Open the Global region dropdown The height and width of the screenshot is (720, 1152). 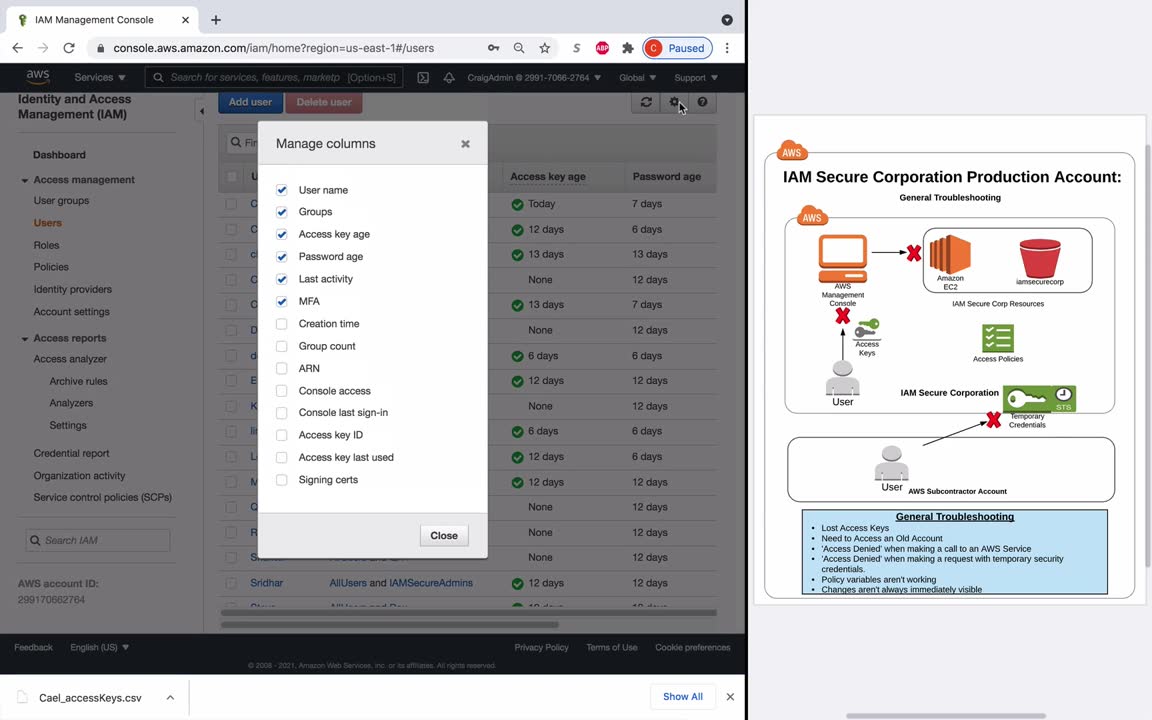point(637,77)
